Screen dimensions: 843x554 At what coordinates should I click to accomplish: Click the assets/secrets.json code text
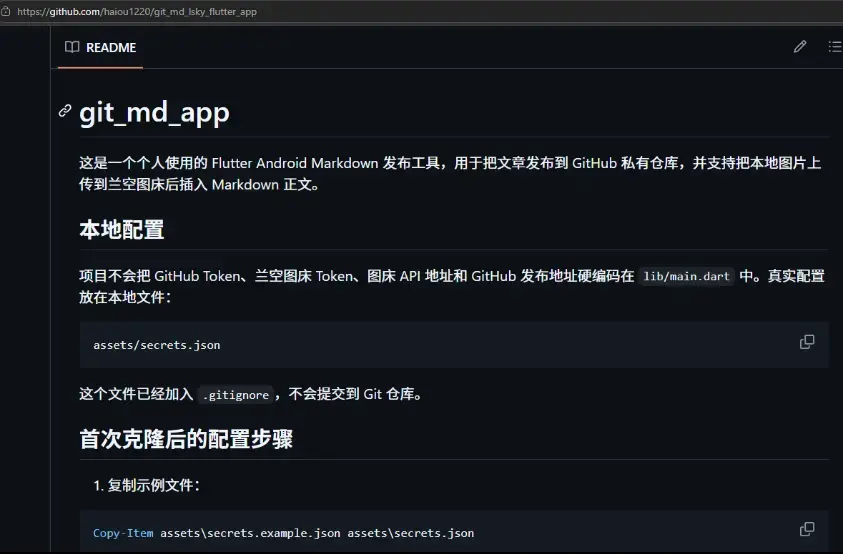pos(156,345)
